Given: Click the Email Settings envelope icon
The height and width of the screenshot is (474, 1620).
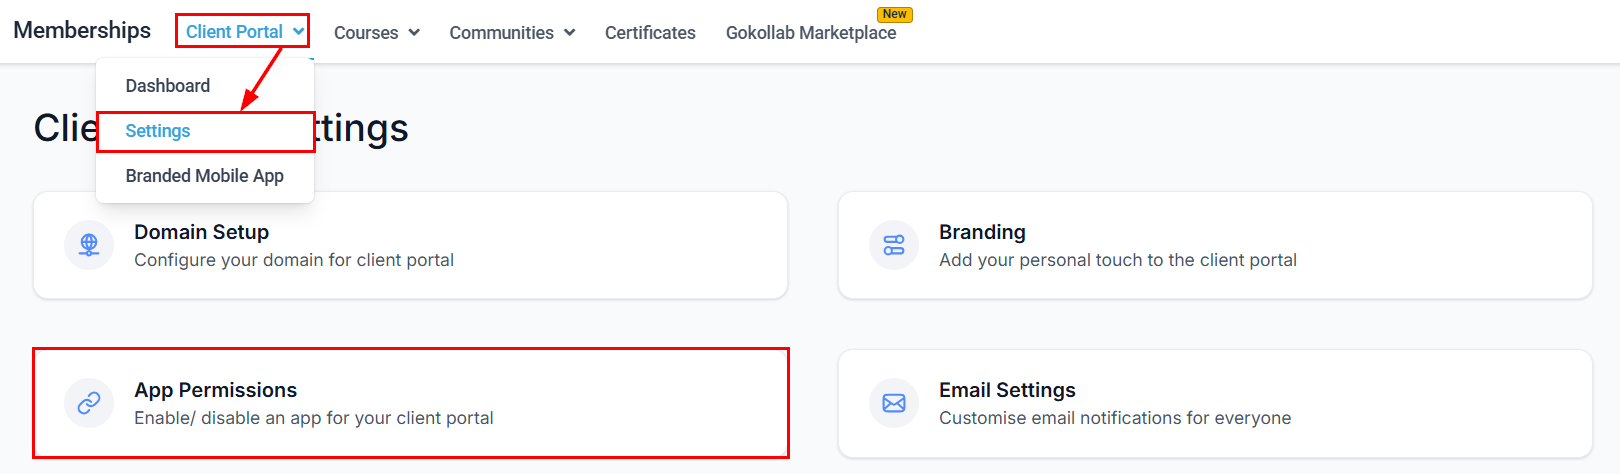Looking at the screenshot, I should [894, 403].
